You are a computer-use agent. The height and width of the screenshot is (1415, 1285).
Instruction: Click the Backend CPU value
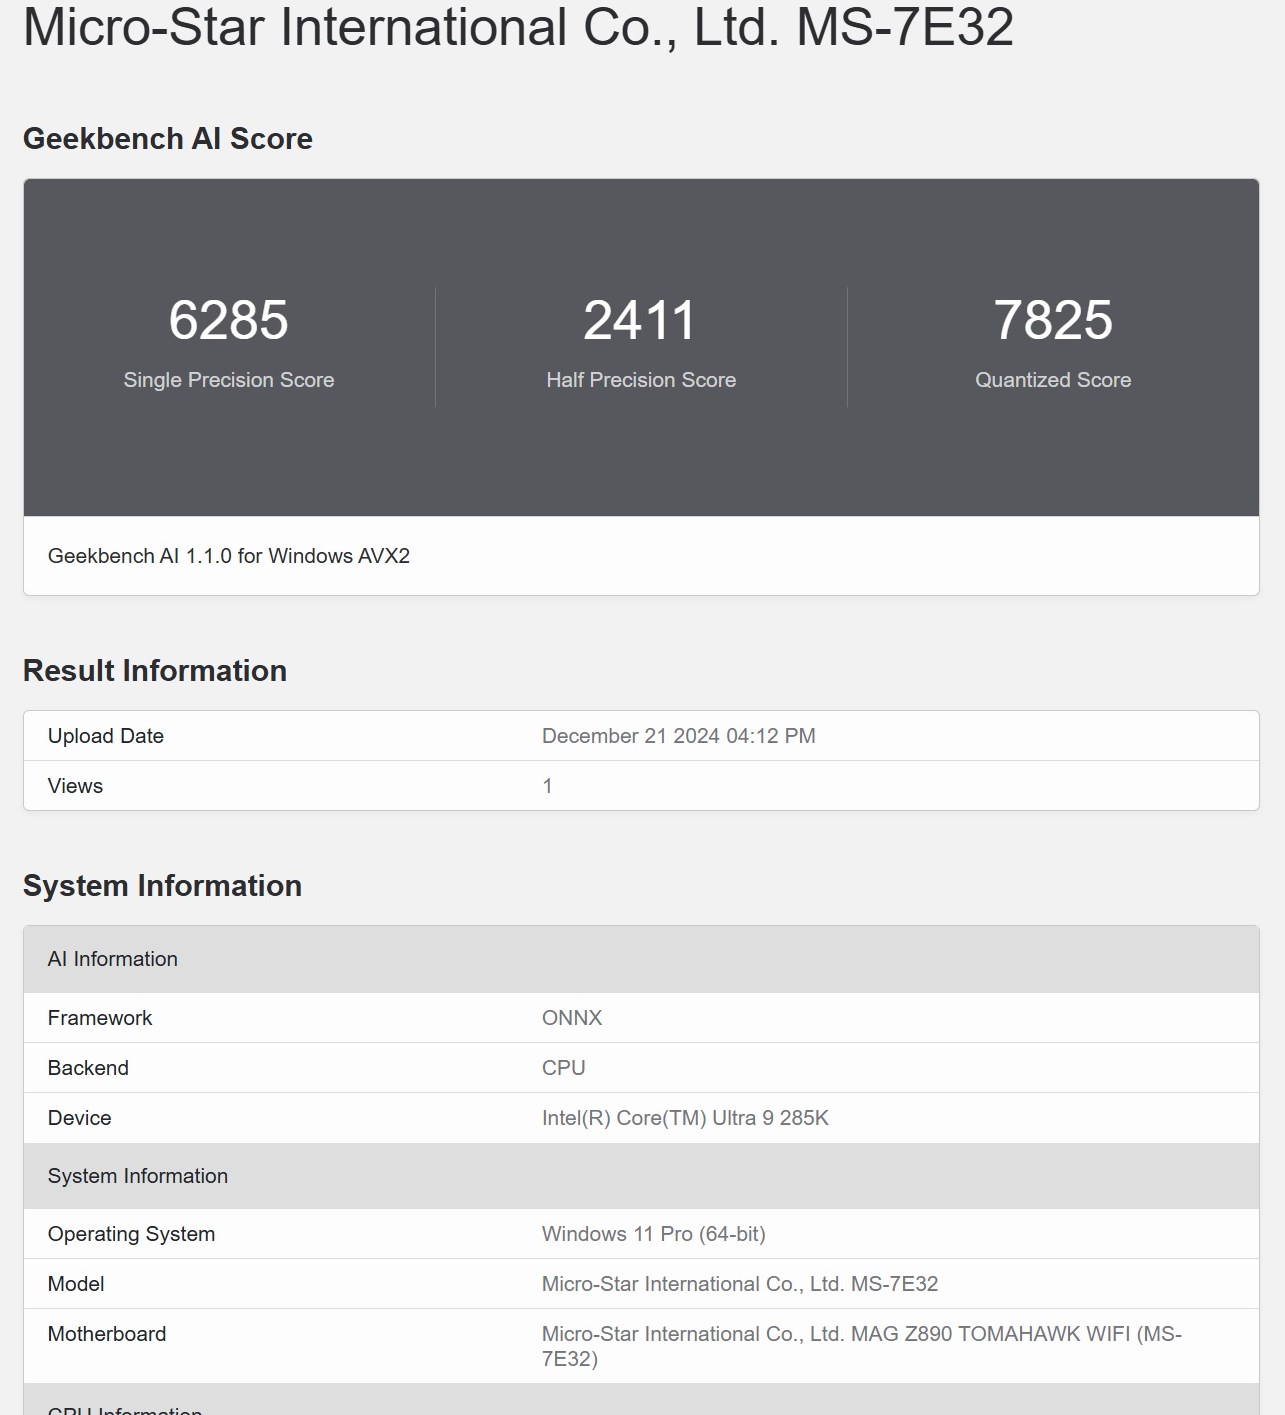(x=563, y=1068)
